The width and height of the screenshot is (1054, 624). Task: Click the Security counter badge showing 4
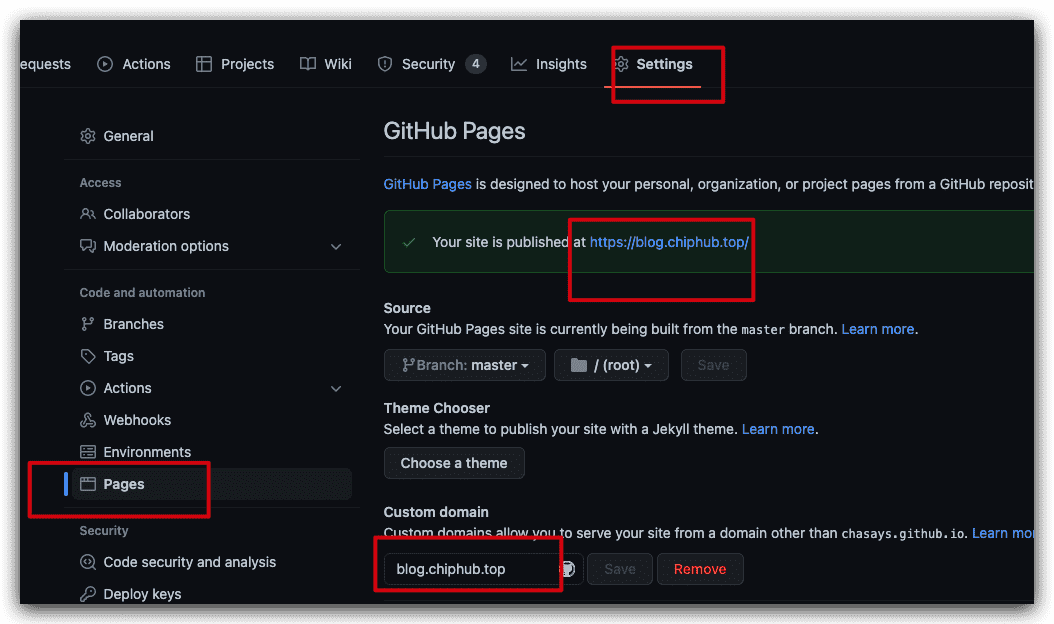point(476,64)
